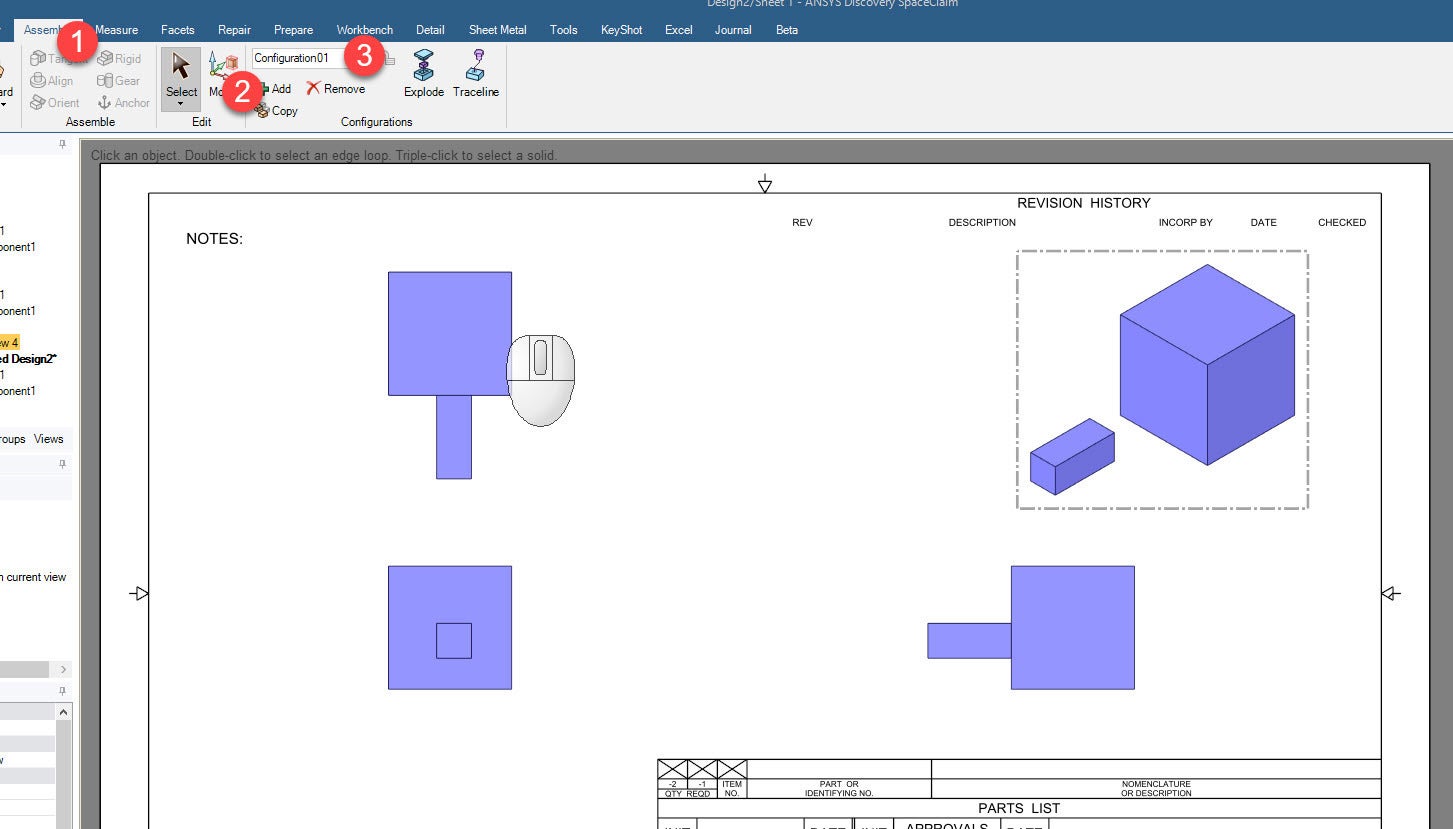Go to the Journal tab
Viewport: 1453px width, 829px height.
point(733,30)
